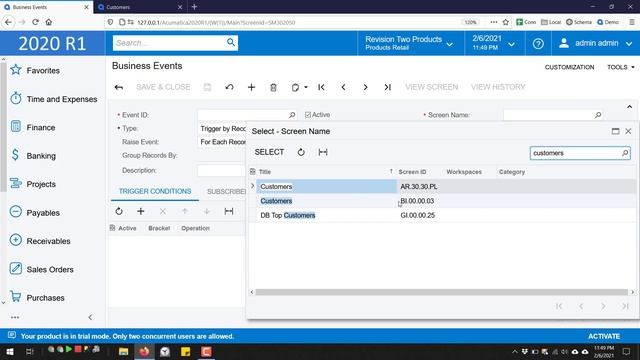The image size is (640, 360).
Task: Open the Payables workspace
Action: click(35, 212)
